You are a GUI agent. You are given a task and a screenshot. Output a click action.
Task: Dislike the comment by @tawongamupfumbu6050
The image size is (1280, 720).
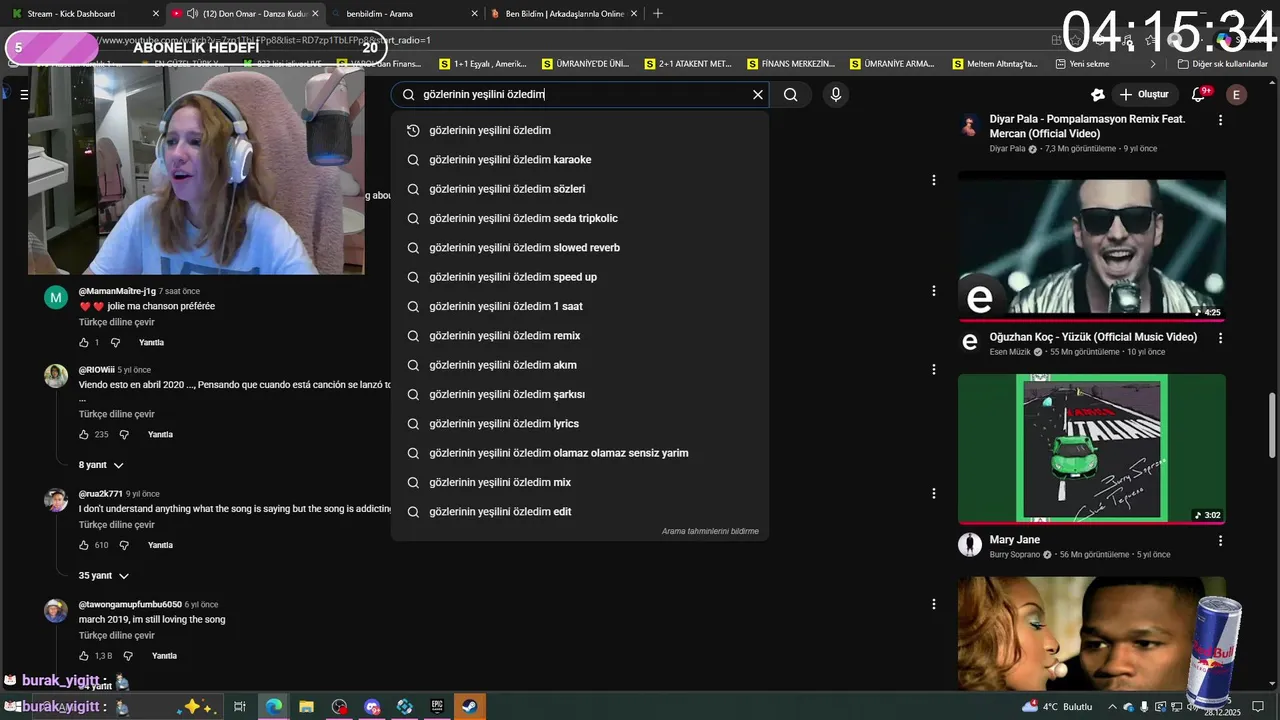coord(128,656)
